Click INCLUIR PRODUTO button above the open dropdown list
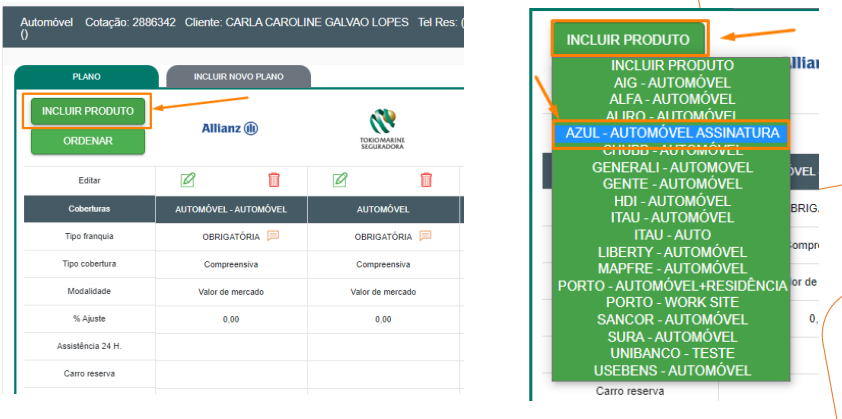Screen dimensions: 842x419 point(628,39)
